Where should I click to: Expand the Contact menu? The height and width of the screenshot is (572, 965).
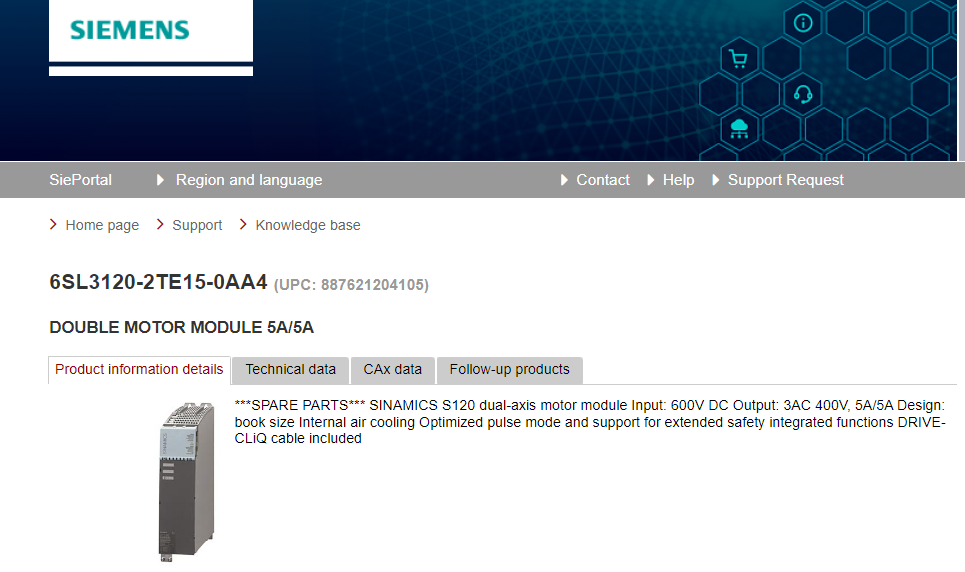click(602, 180)
